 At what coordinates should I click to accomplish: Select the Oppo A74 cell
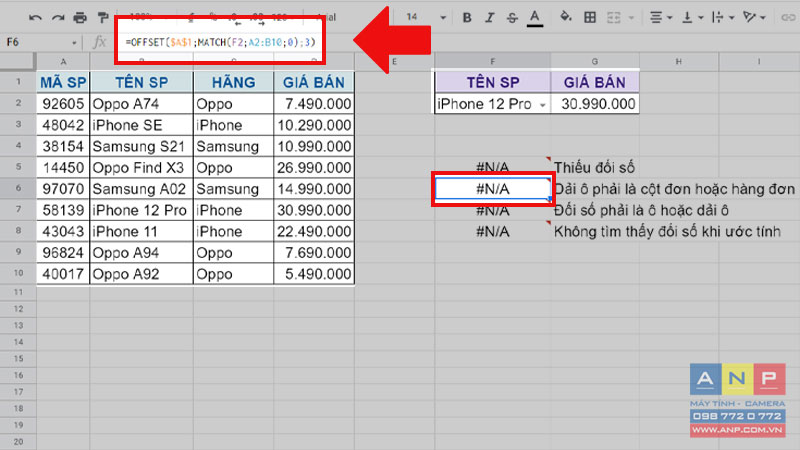click(141, 104)
